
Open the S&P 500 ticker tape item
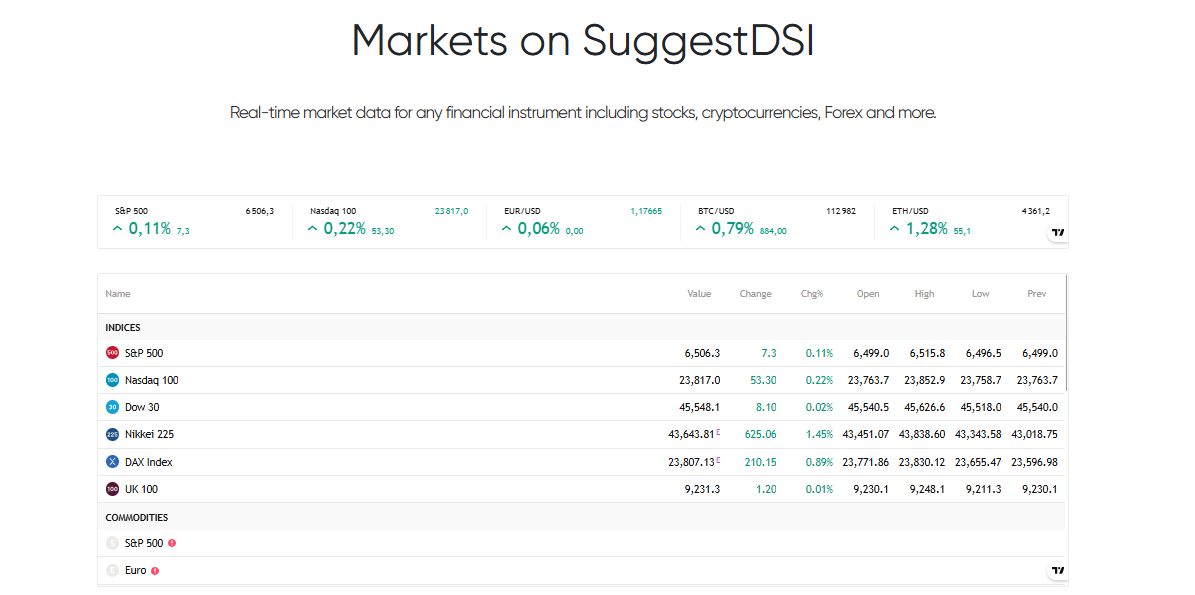click(194, 222)
